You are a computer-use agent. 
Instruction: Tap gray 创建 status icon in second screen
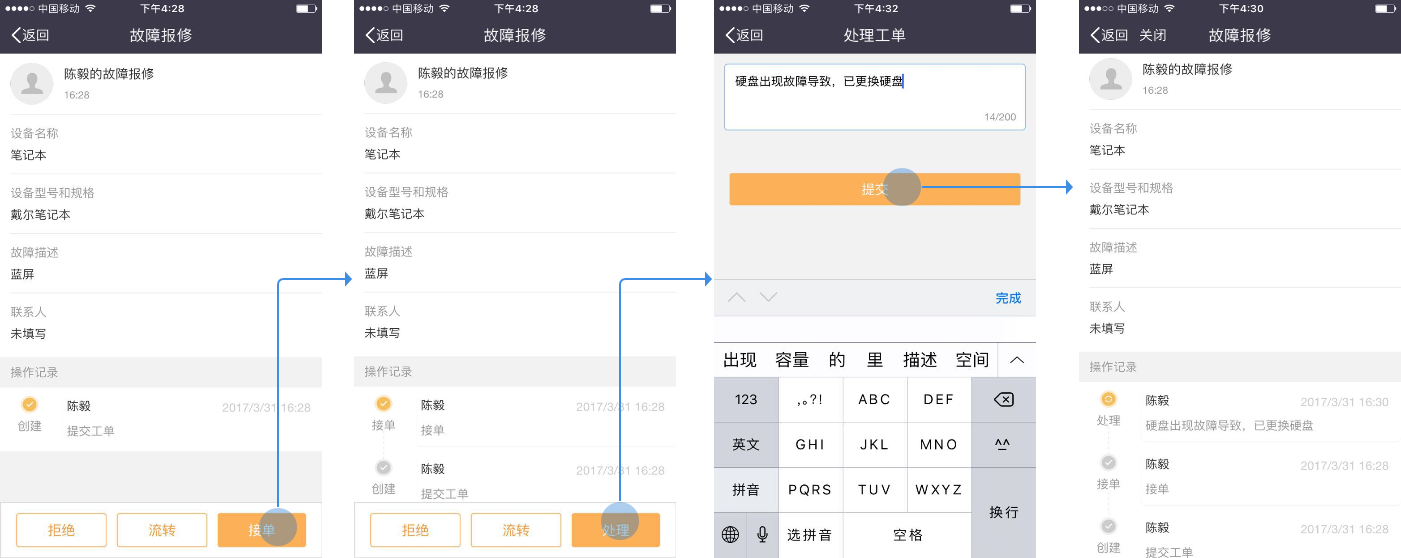383,467
